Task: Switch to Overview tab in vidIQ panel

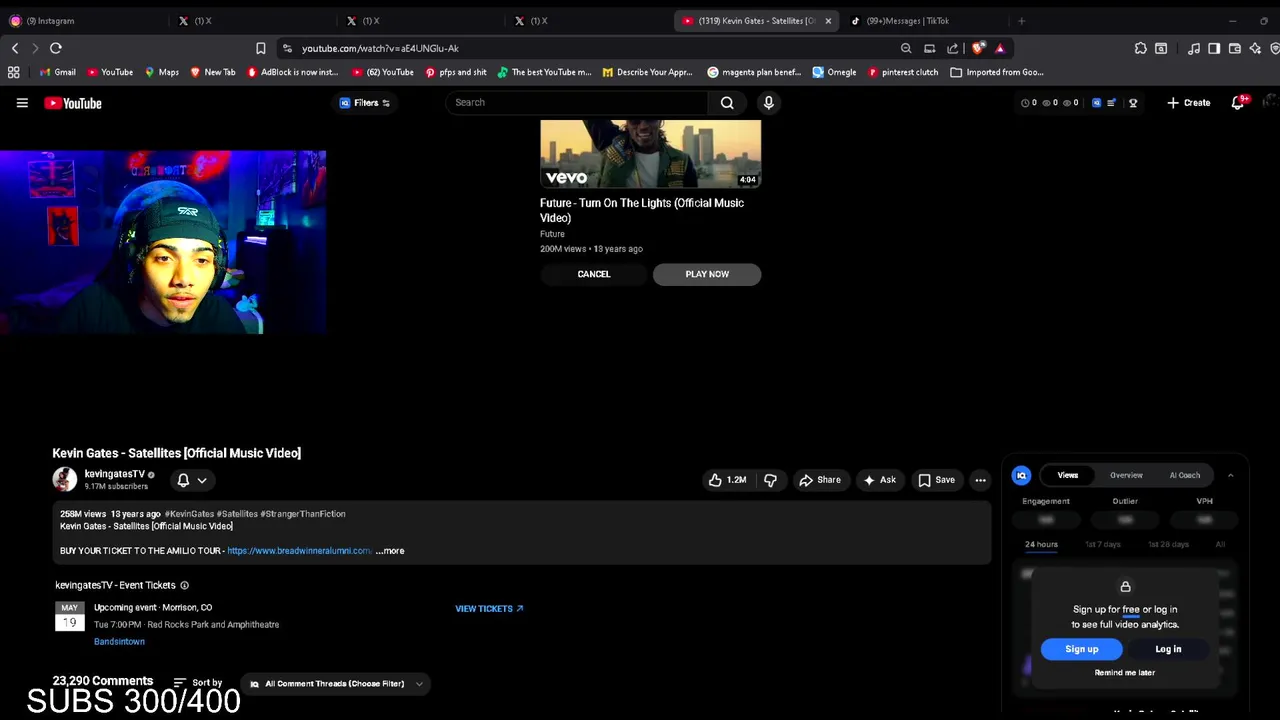Action: (x=1126, y=475)
